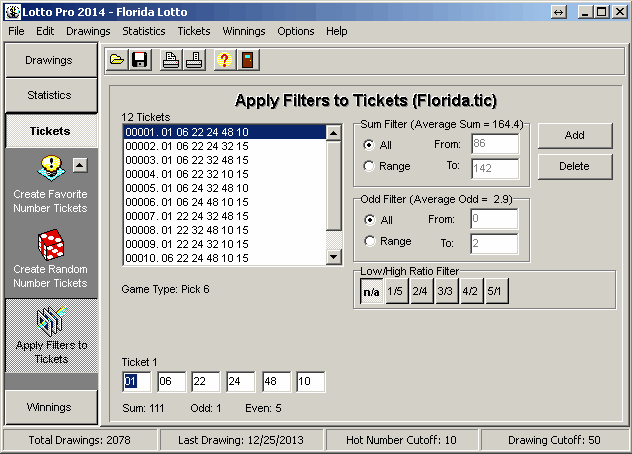Select All radio in Sum Filter

(x=368, y=145)
